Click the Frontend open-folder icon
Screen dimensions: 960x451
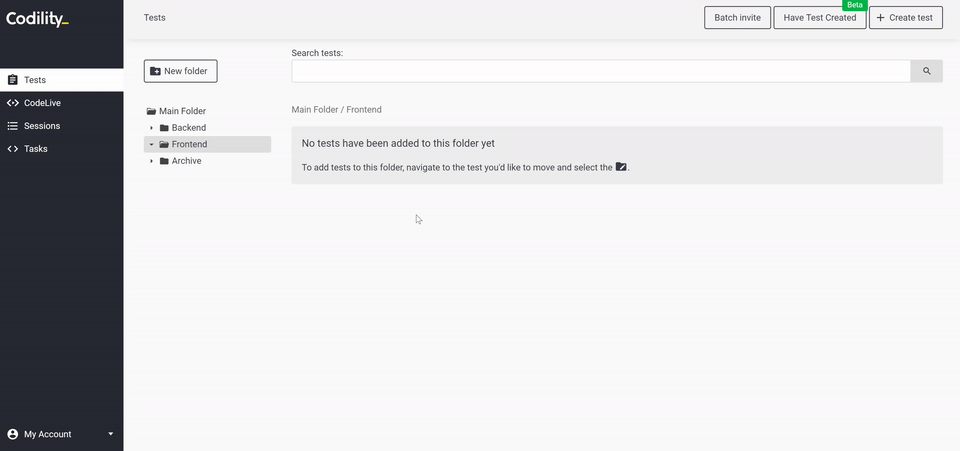click(164, 144)
